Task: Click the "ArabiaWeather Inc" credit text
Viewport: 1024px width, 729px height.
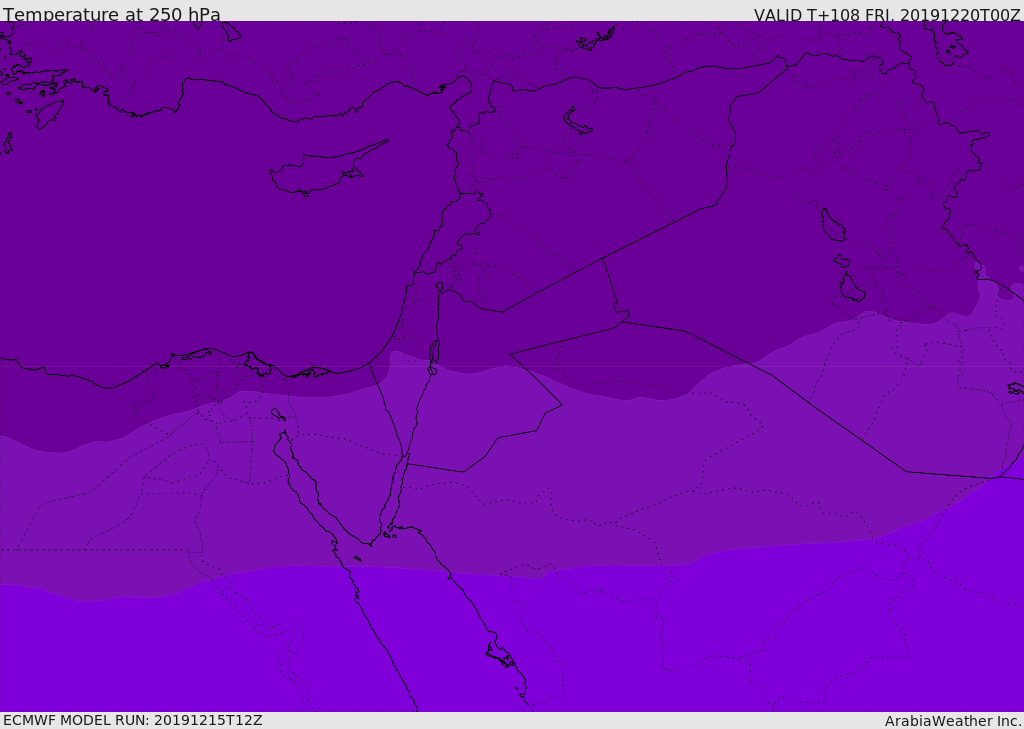Action: coord(953,721)
